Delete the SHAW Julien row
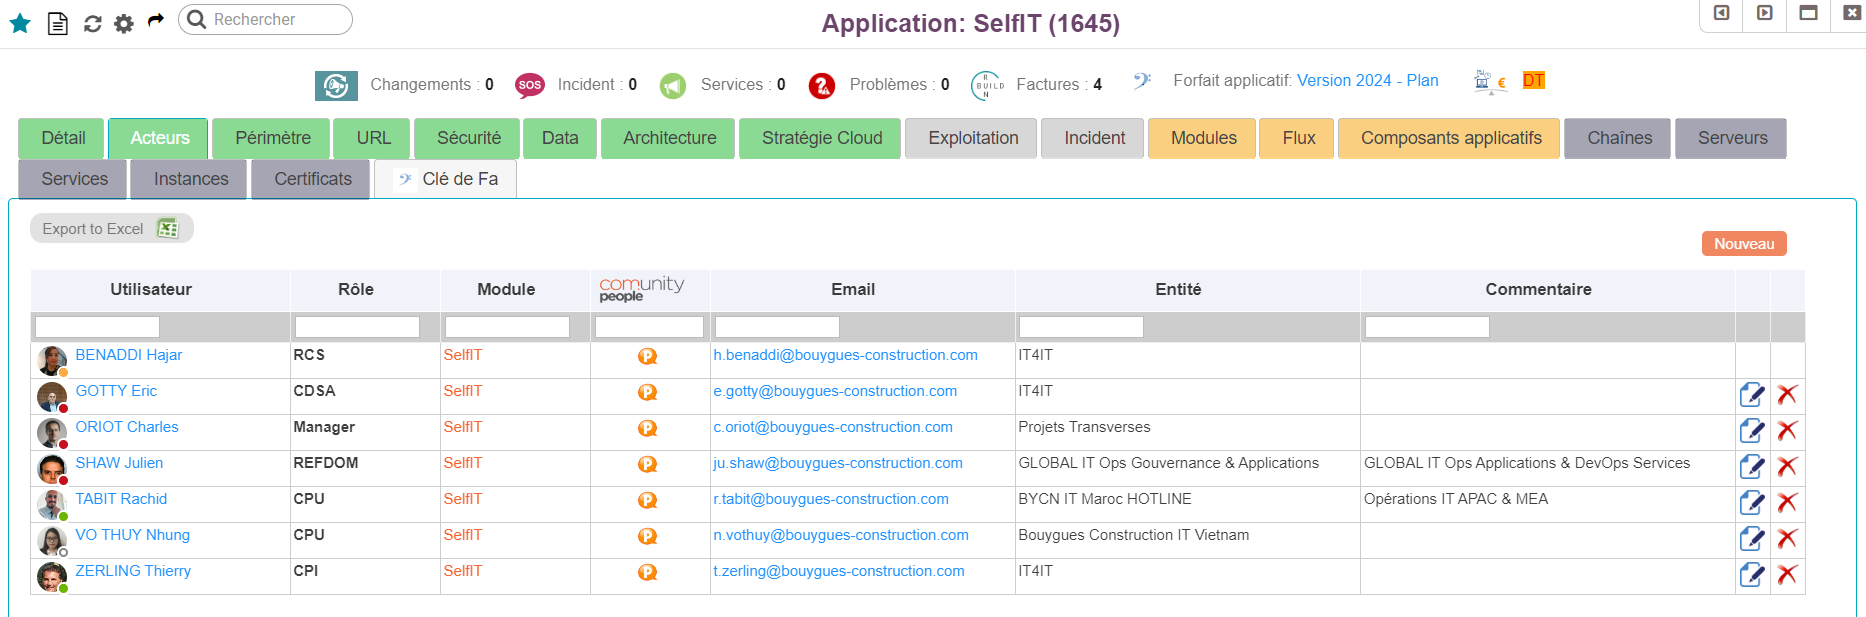 pos(1787,467)
